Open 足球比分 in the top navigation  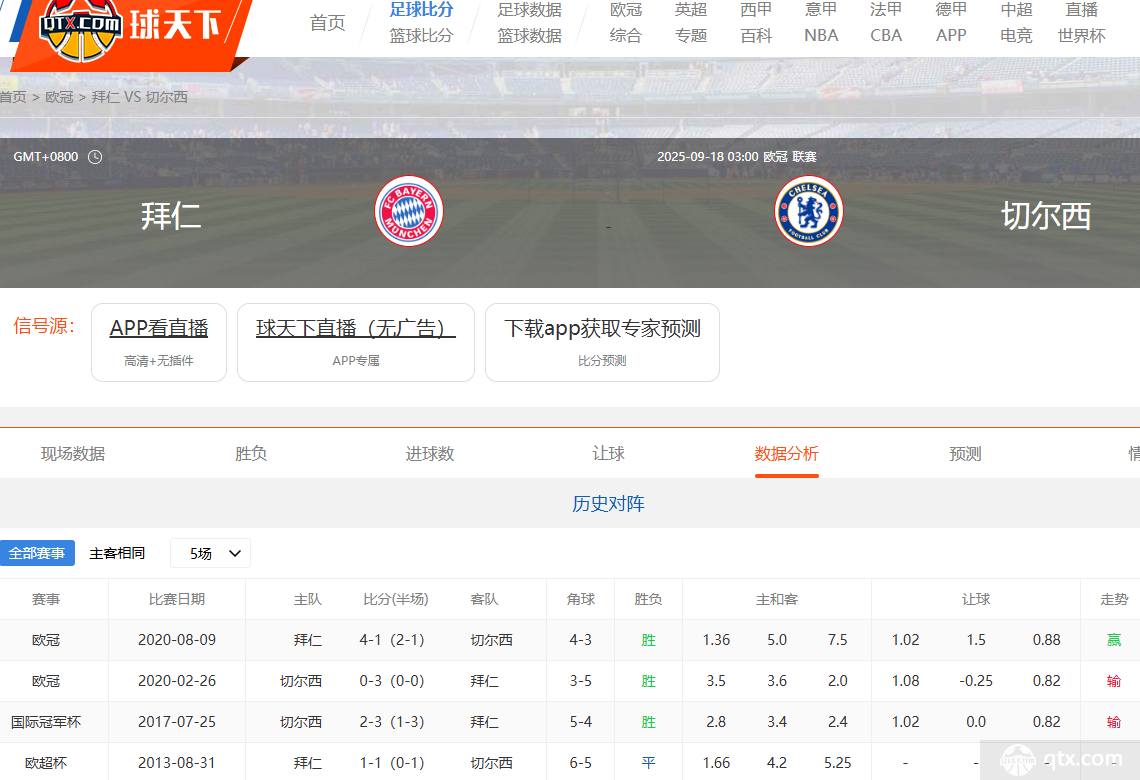click(x=421, y=9)
